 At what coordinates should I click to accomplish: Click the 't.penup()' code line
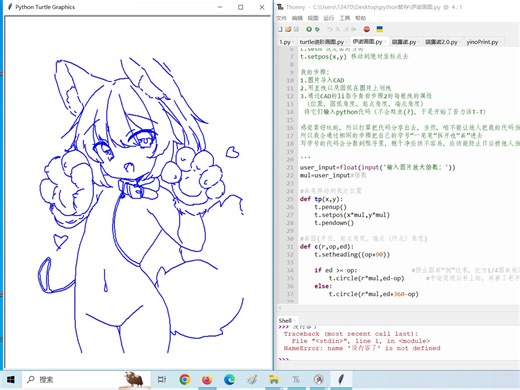click(330, 207)
